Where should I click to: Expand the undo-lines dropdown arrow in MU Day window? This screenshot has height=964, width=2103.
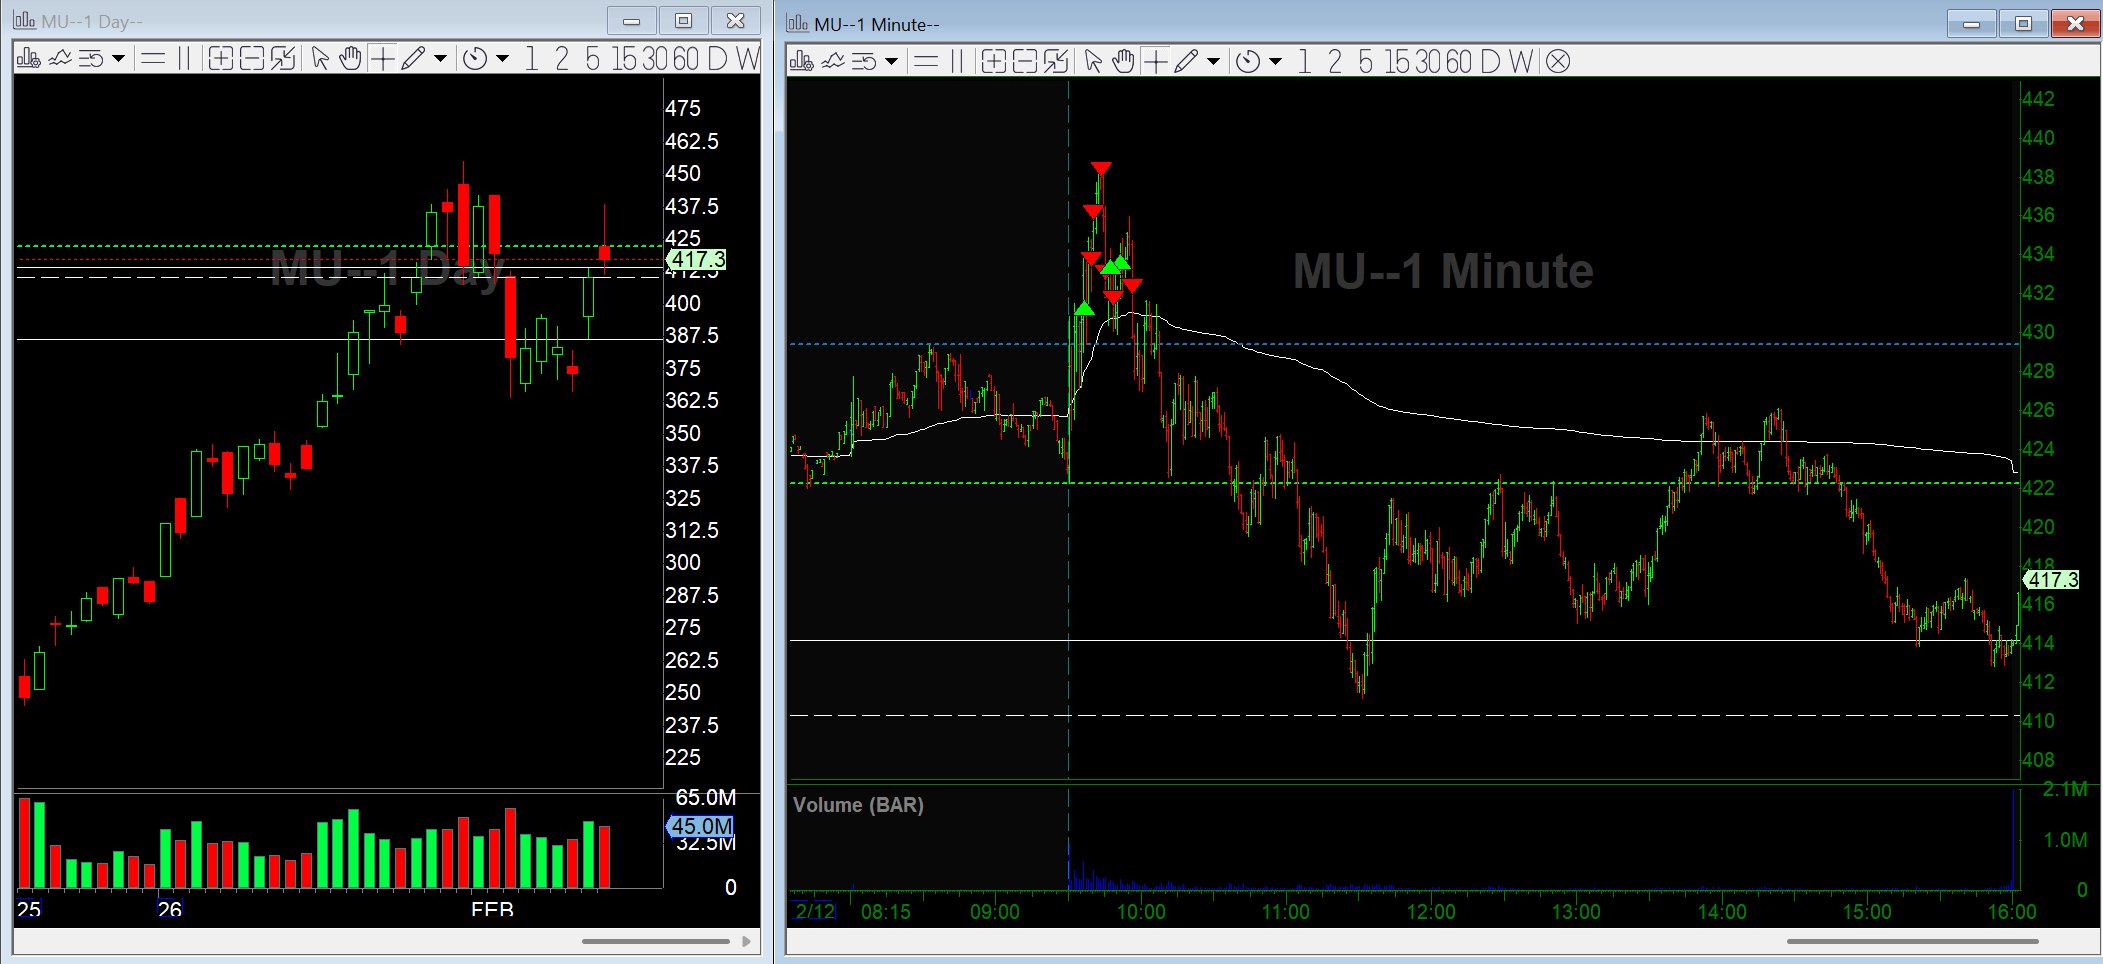tap(118, 59)
